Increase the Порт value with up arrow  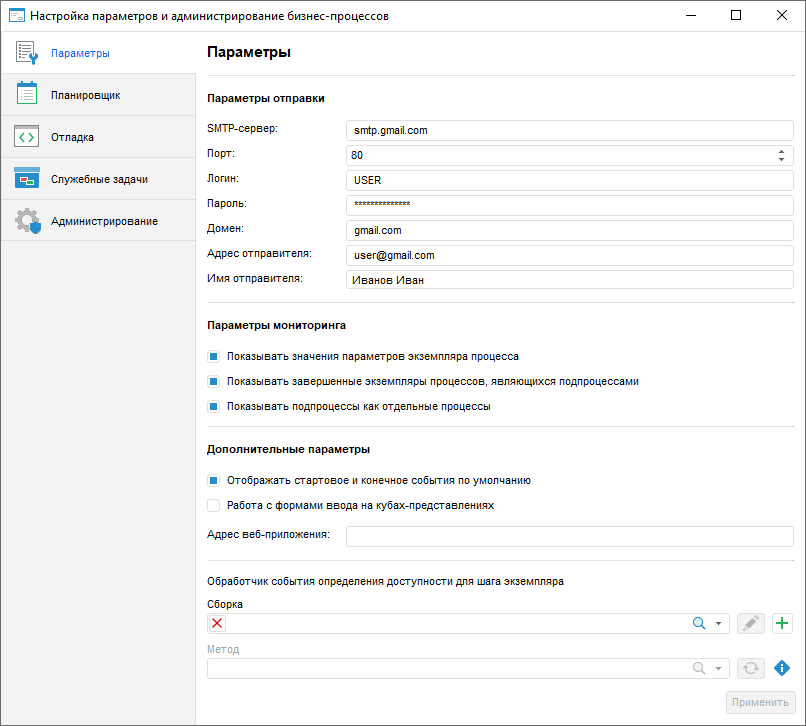tap(780, 151)
